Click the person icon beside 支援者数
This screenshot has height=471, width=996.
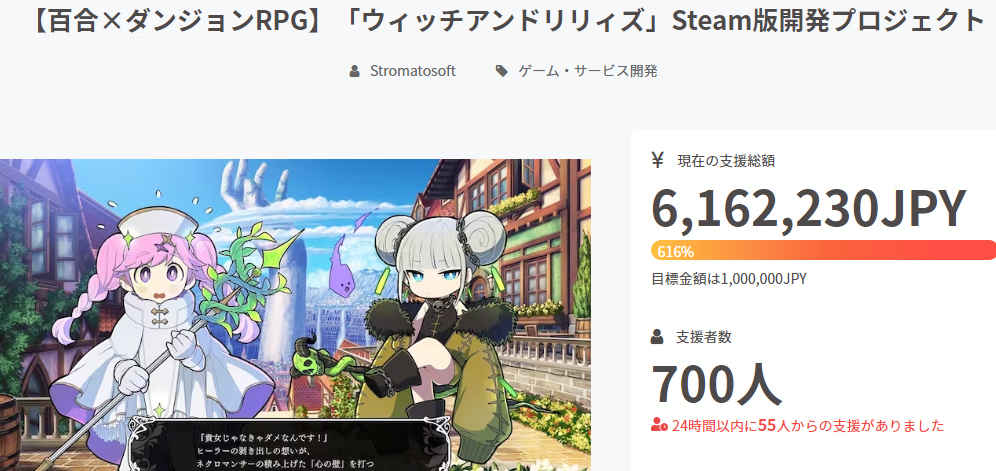(x=657, y=337)
